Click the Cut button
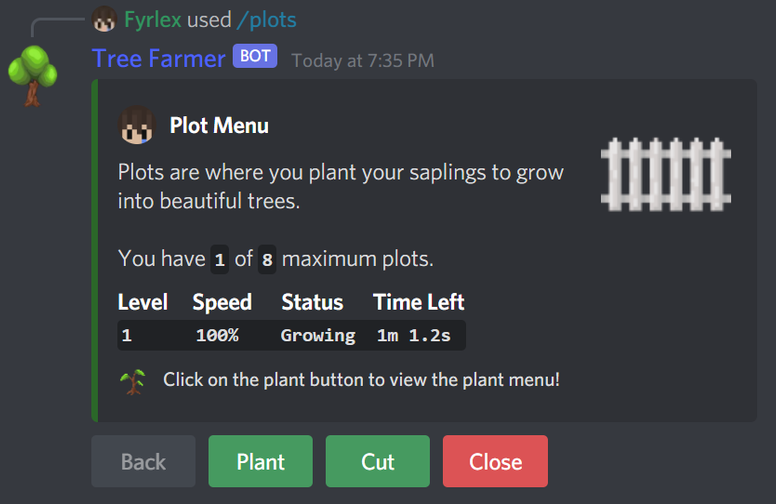Screen dimensions: 776x504 pos(378,461)
